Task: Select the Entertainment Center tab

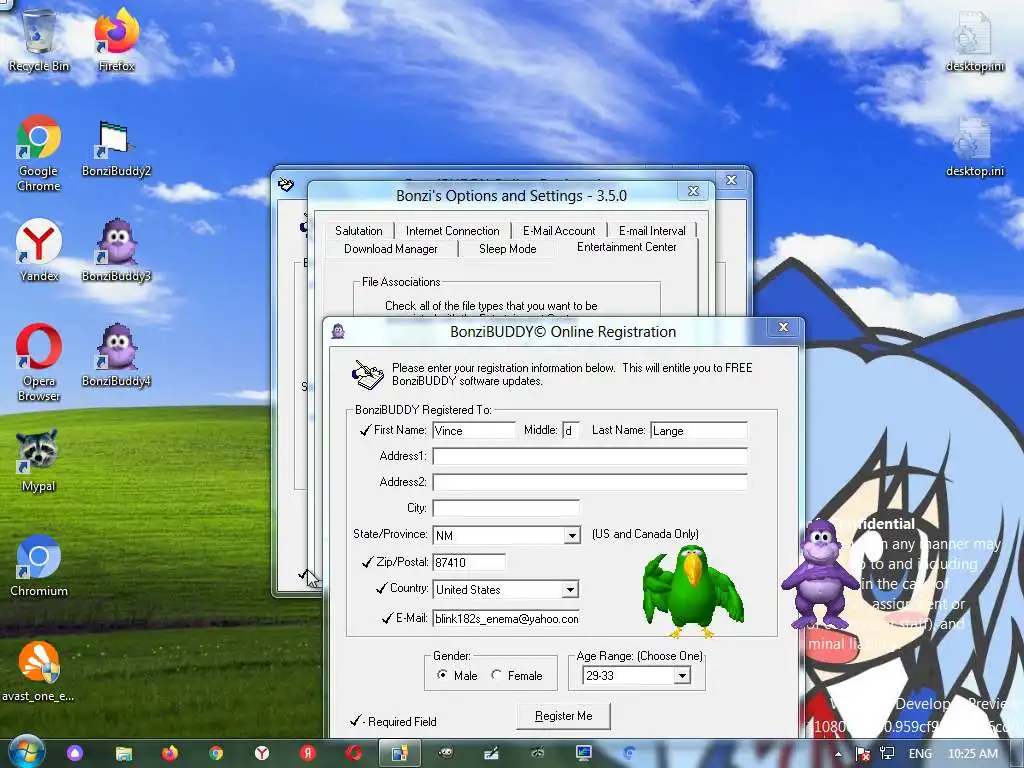Action: pyautogui.click(x=626, y=247)
